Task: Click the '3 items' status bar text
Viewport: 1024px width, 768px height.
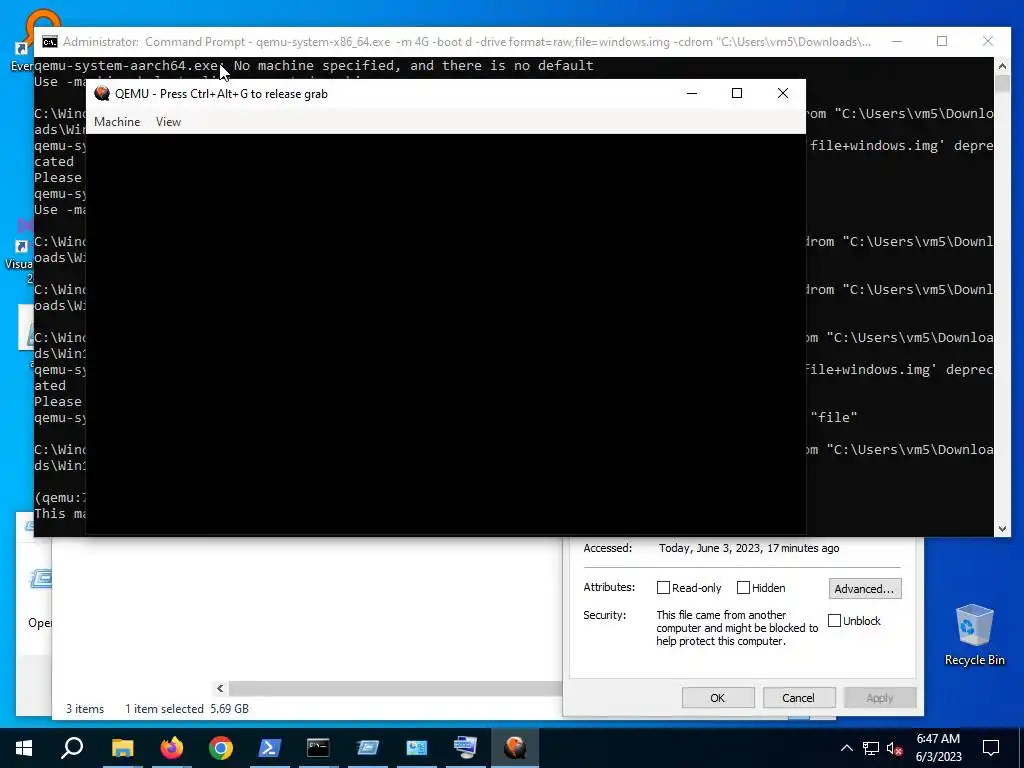Action: point(85,709)
